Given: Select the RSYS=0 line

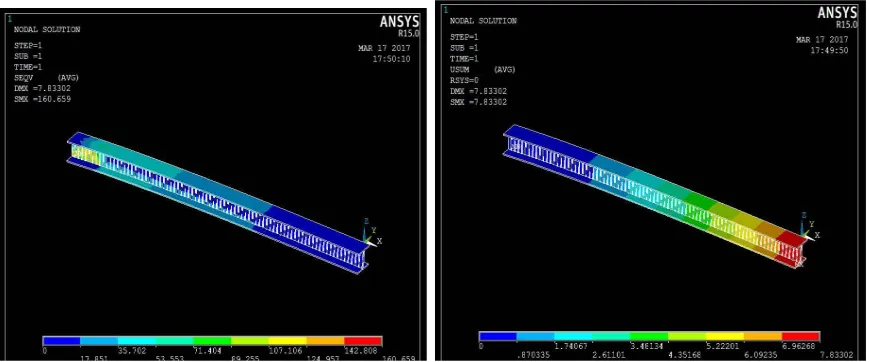Looking at the screenshot, I should click(464, 81).
